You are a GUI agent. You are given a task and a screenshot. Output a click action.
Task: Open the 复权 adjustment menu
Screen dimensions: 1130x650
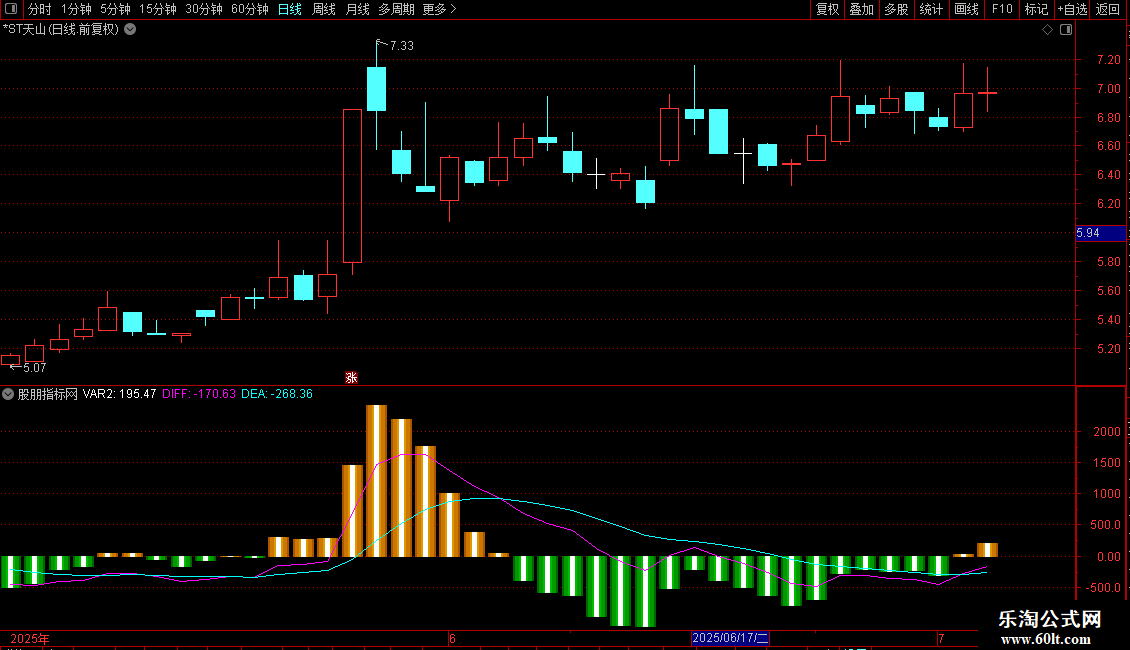point(827,9)
